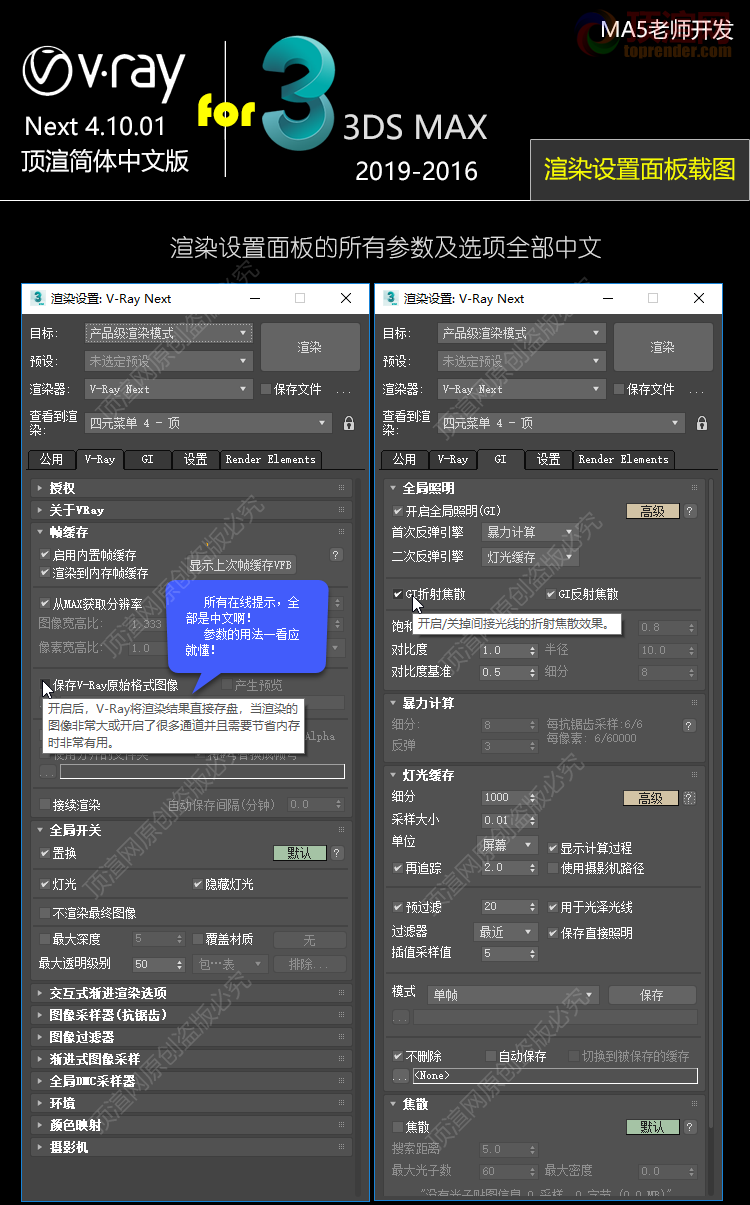Click '...' button next to 保存文件 in right window
This screenshot has height=1205, width=750.
696,390
